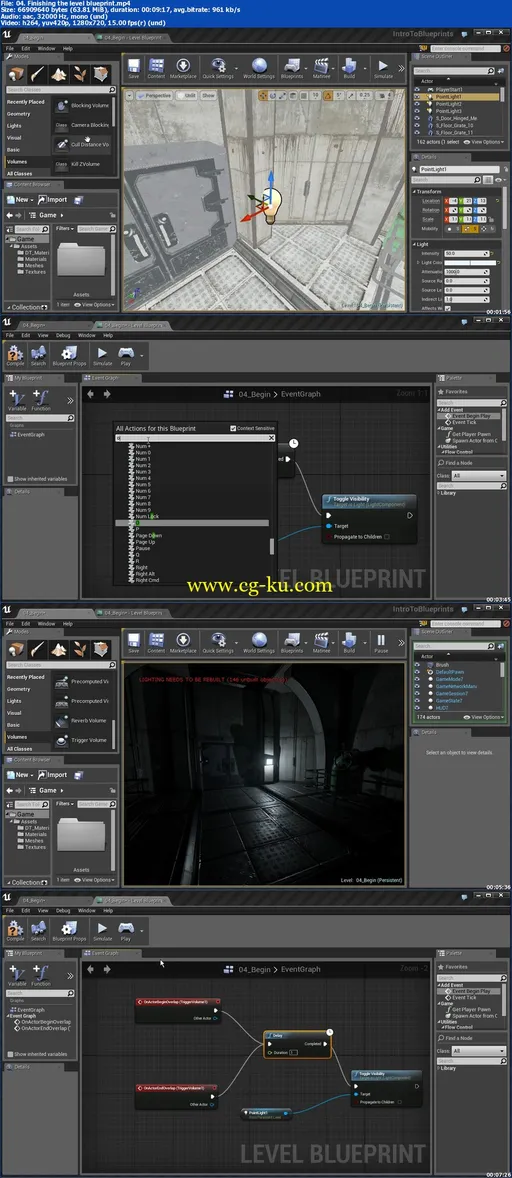Add a new Function in 00:03:45 My Blueprint
The height and width of the screenshot is (1178, 512).
point(41,400)
